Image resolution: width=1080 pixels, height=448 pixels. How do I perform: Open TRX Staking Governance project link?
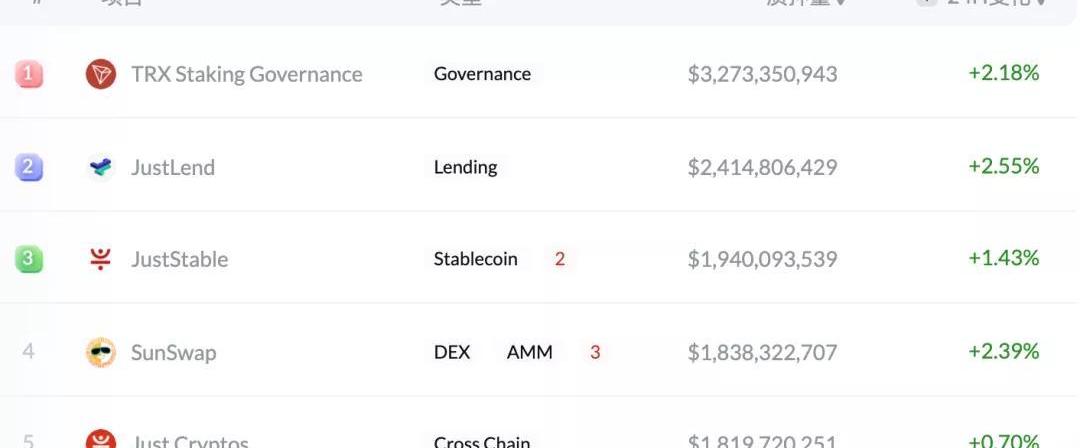point(246,74)
